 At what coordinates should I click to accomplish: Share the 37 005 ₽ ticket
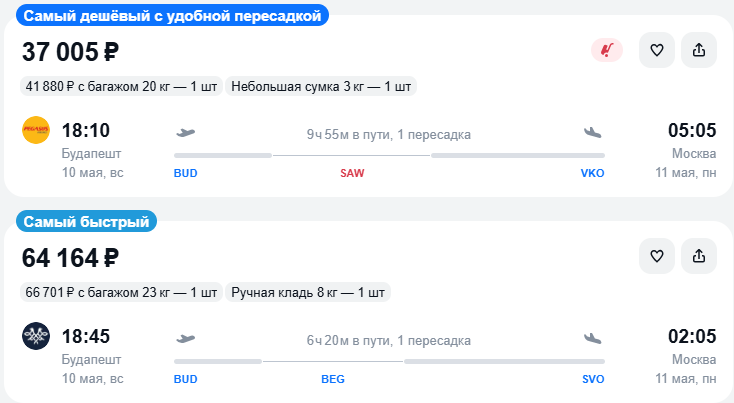pyautogui.click(x=699, y=50)
